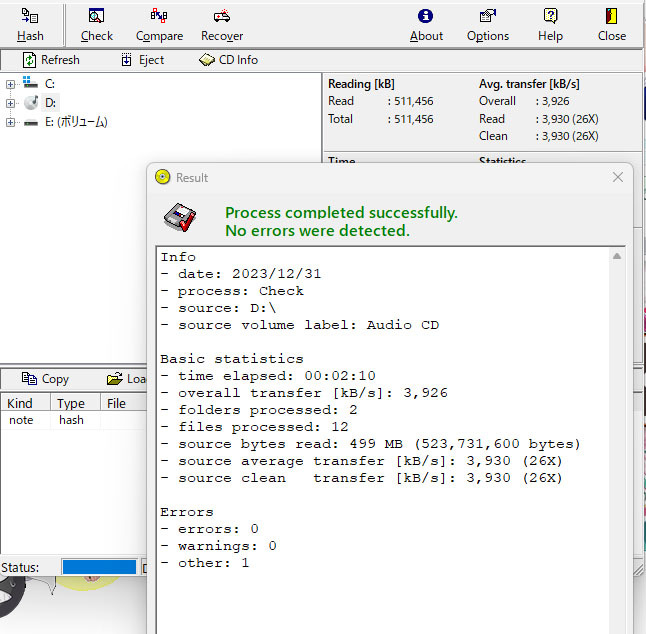Viewport: 646px width, 634px height.
Task: Show CD Info
Action: (x=228, y=60)
